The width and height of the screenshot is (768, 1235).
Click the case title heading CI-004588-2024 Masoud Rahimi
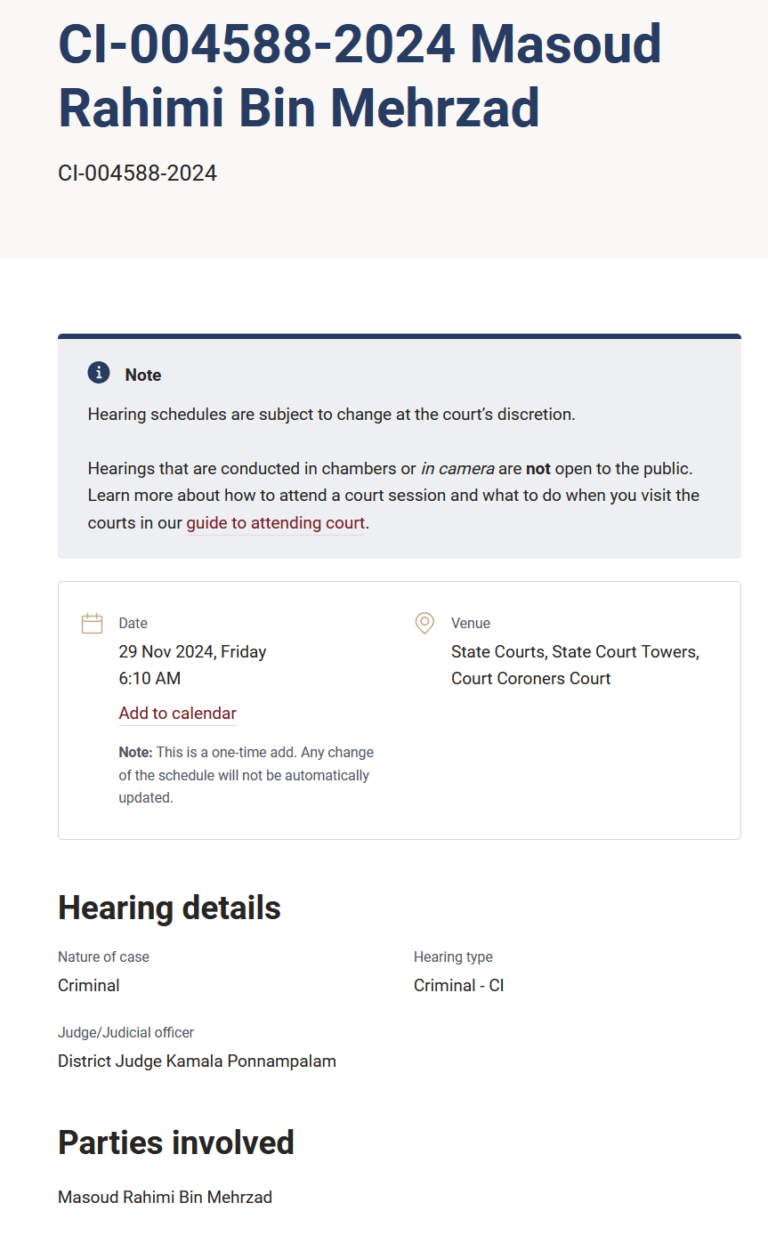pyautogui.click(x=360, y=75)
